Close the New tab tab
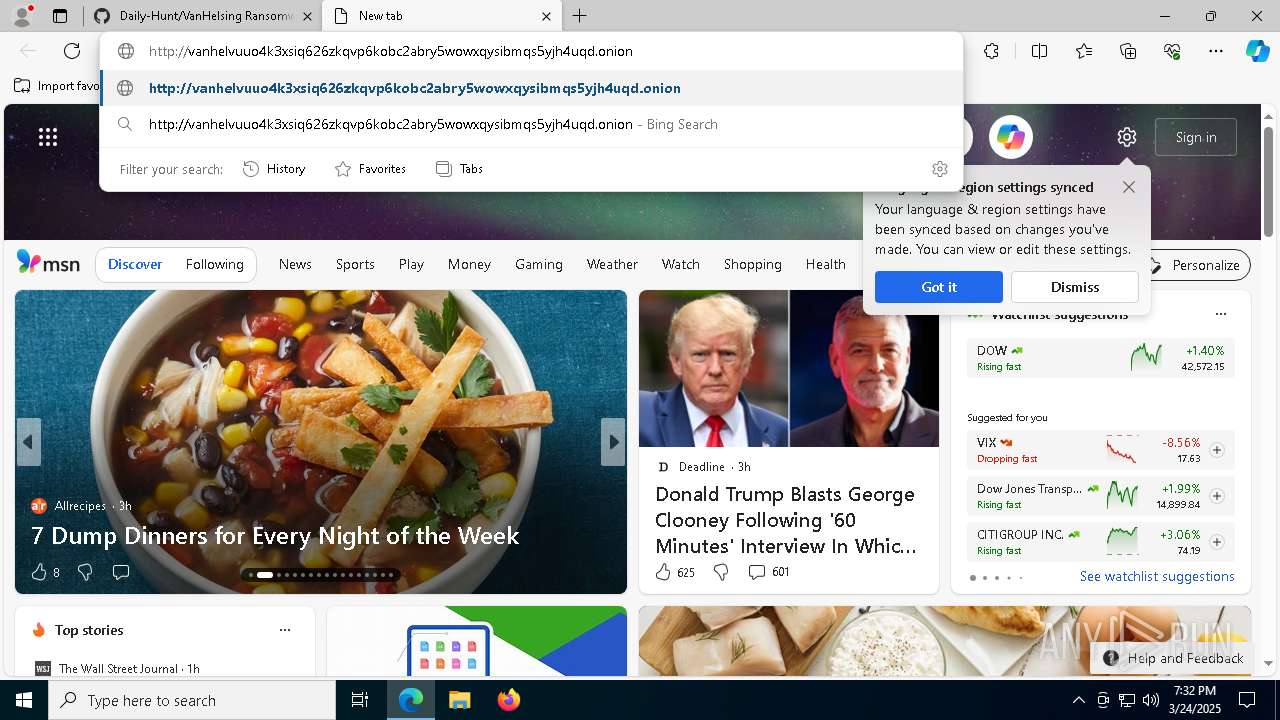This screenshot has width=1280, height=720. pos(546,16)
